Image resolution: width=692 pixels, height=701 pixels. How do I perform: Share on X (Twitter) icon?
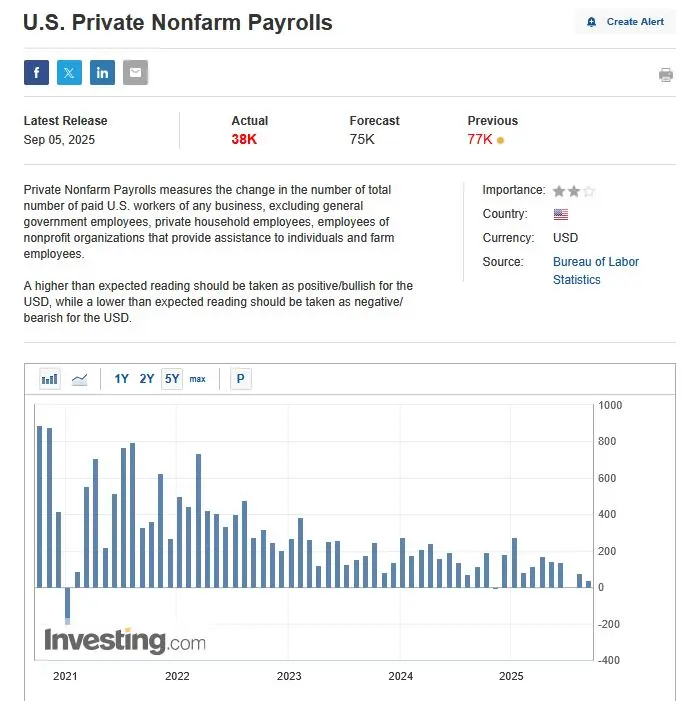point(69,72)
